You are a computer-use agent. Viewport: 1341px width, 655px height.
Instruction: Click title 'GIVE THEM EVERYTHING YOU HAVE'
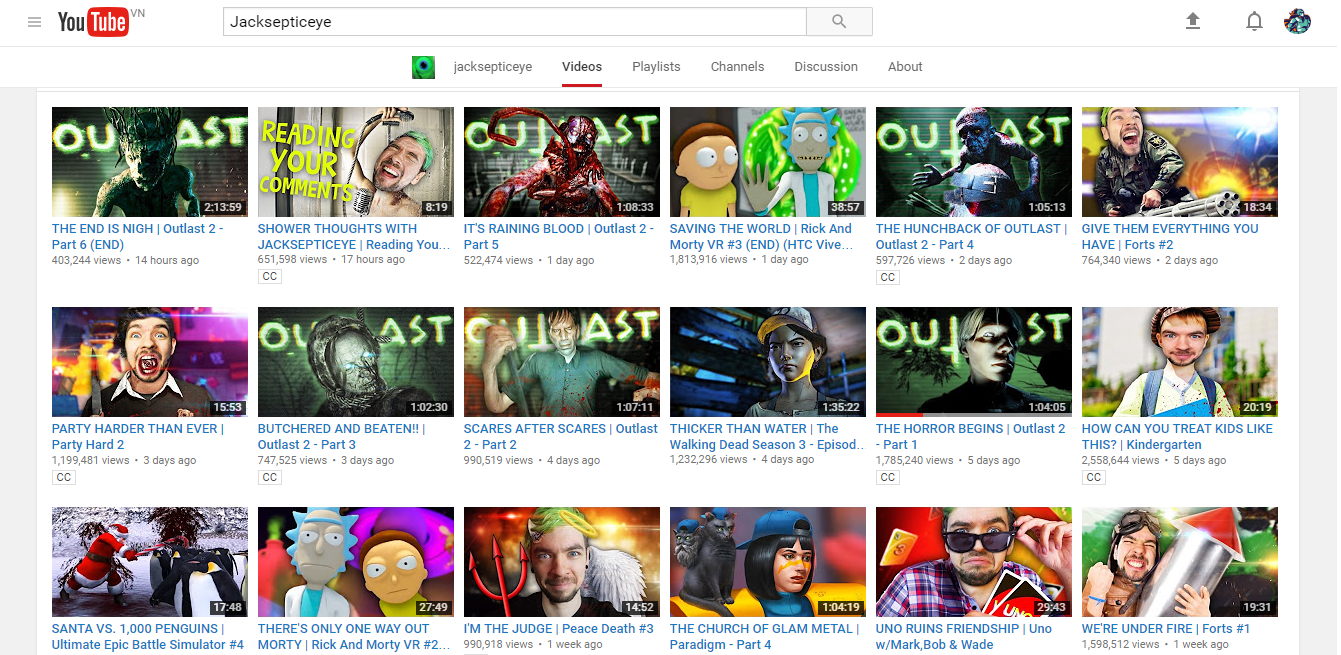(1170, 236)
